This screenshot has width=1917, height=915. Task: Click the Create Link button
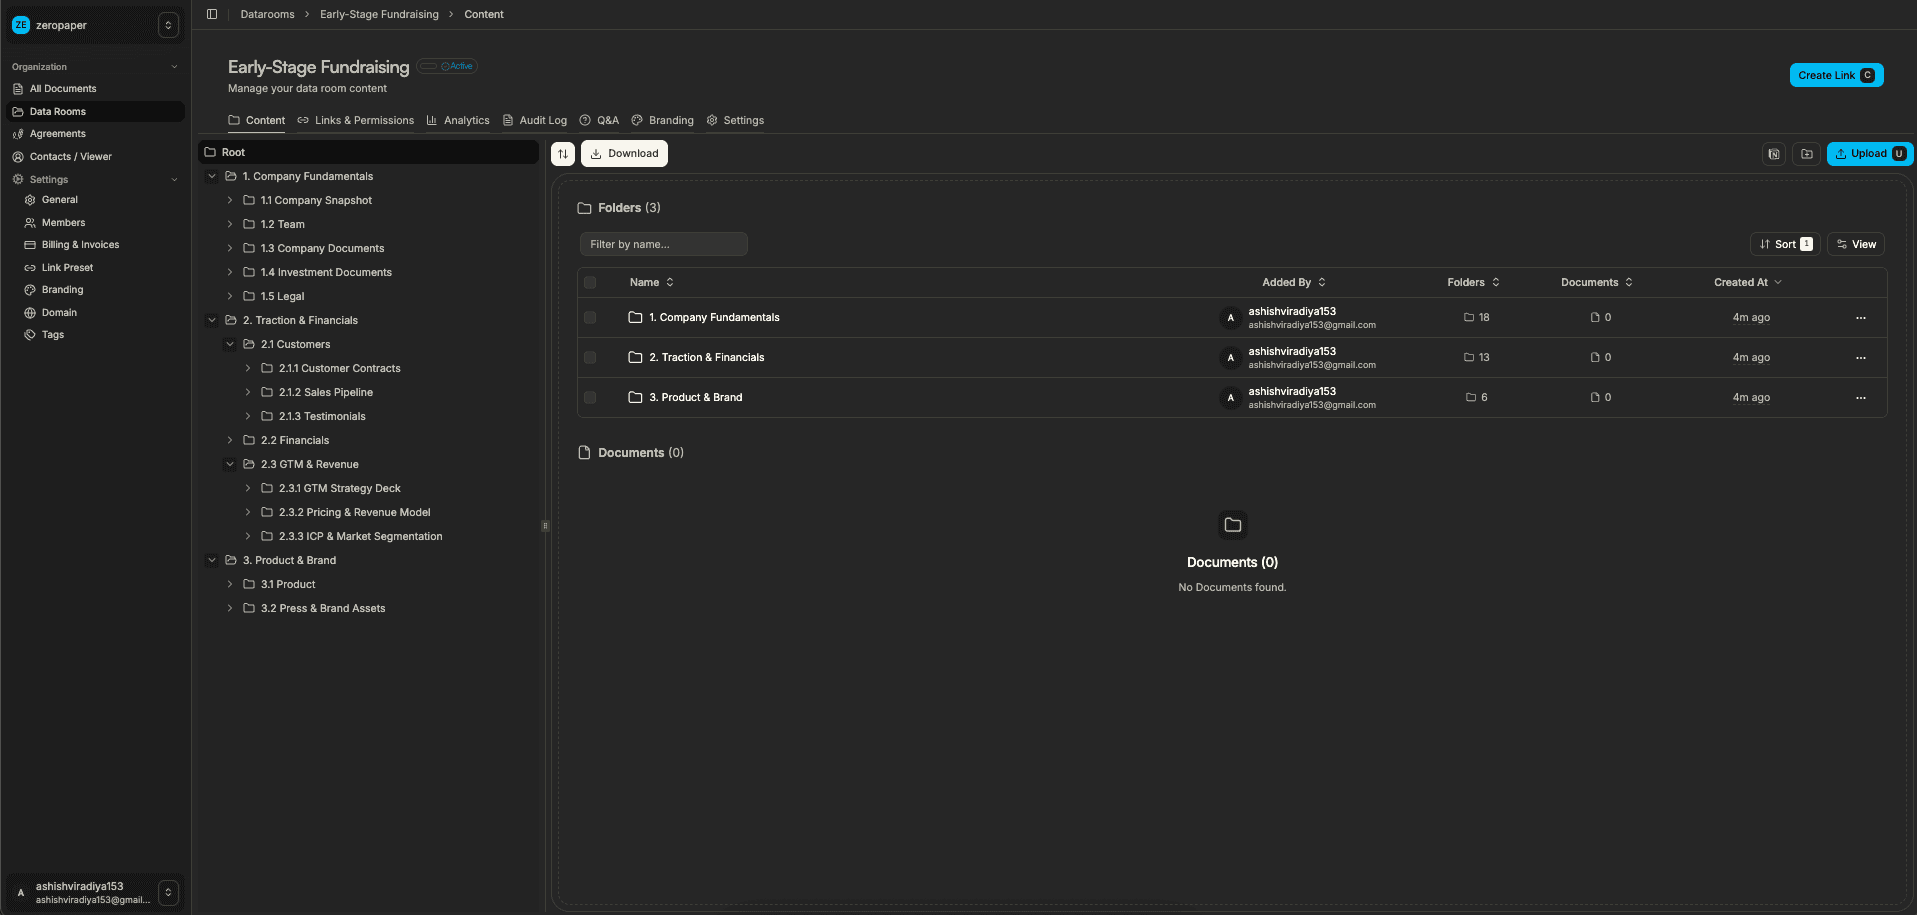(x=1836, y=74)
